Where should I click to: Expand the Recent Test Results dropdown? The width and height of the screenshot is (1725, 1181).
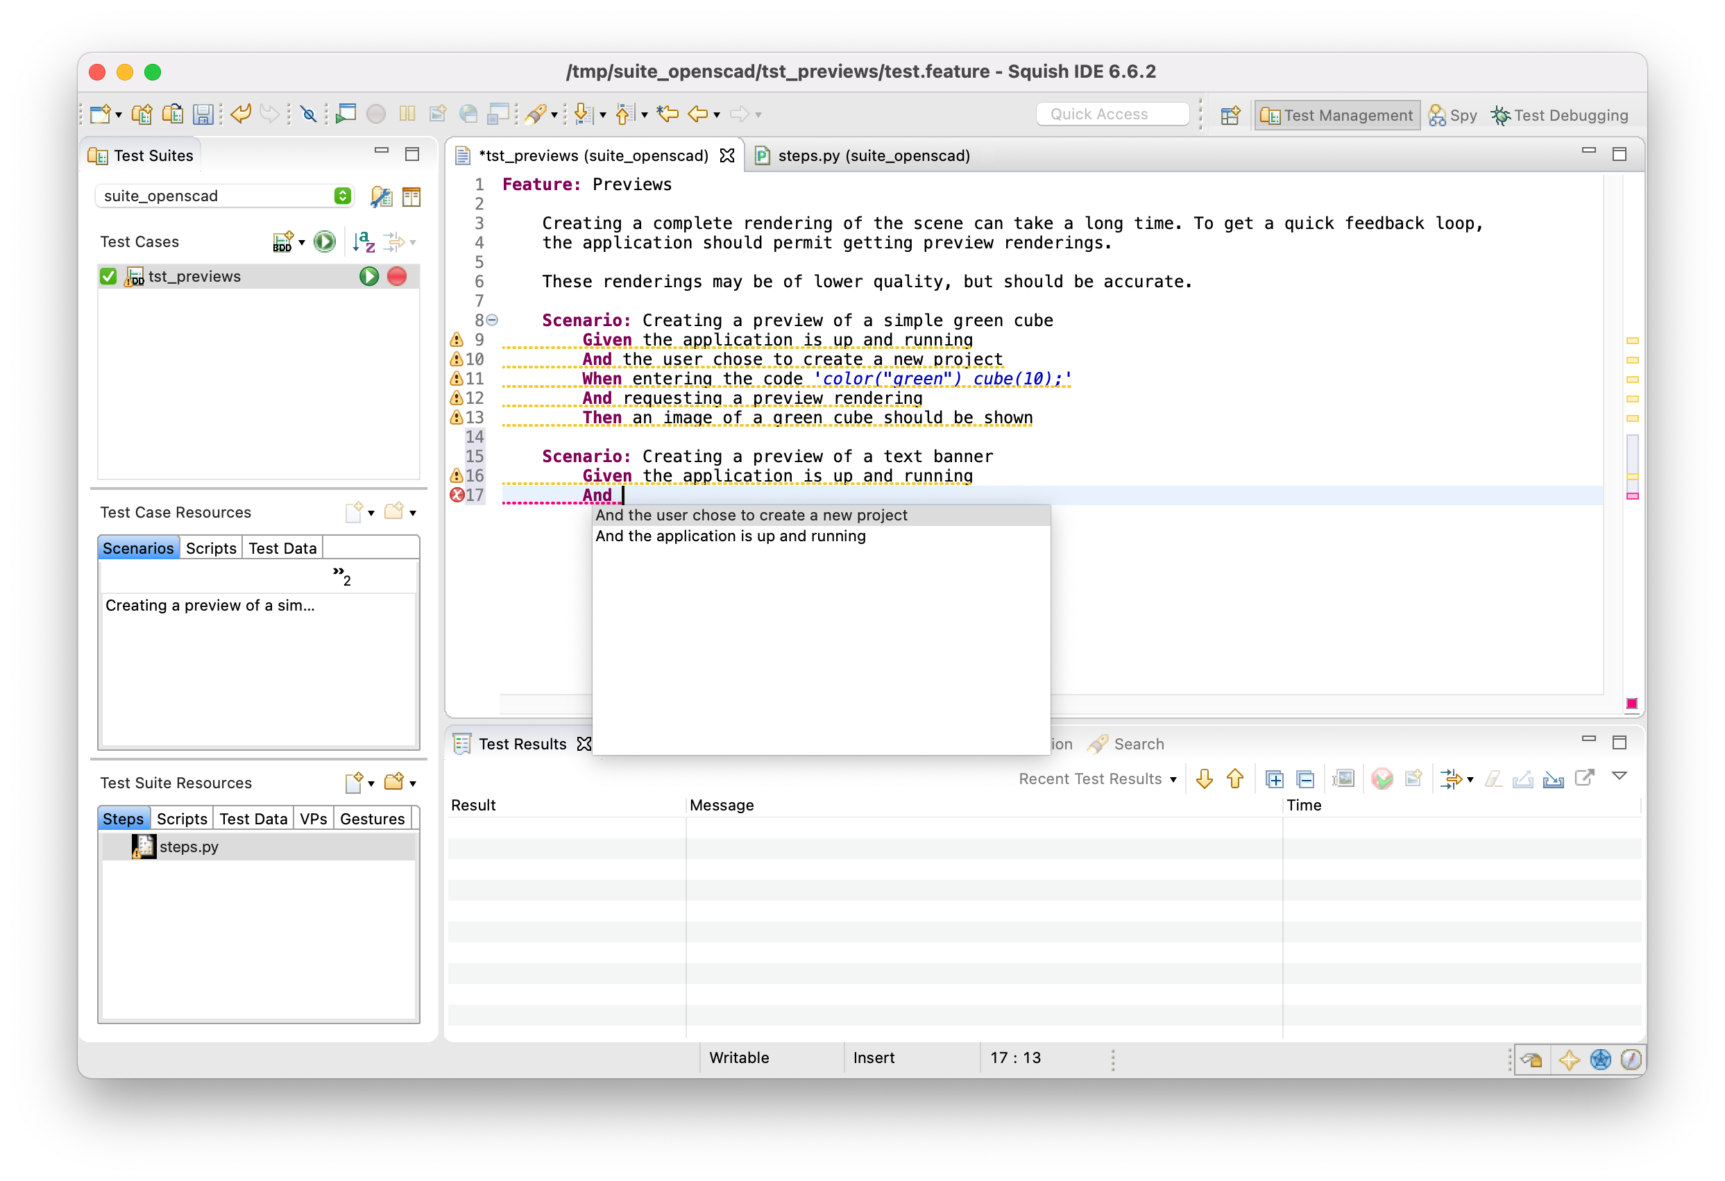click(1173, 779)
